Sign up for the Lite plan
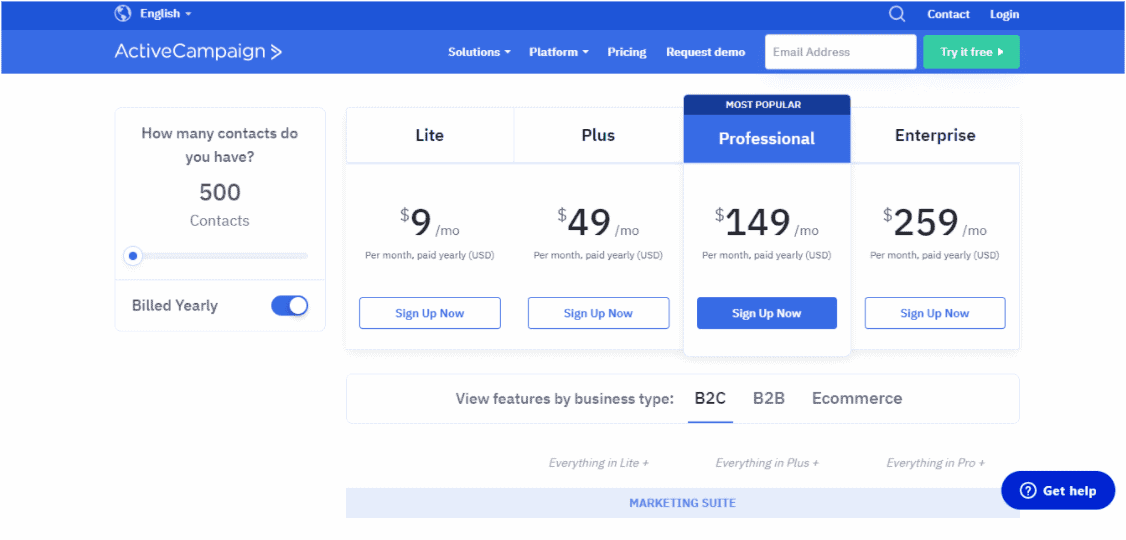This screenshot has width=1126, height=540. click(x=429, y=313)
